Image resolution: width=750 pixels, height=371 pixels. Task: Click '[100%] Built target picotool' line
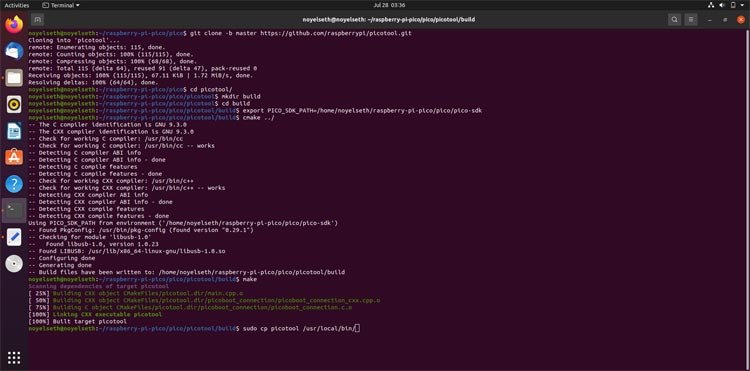pyautogui.click(x=77, y=321)
